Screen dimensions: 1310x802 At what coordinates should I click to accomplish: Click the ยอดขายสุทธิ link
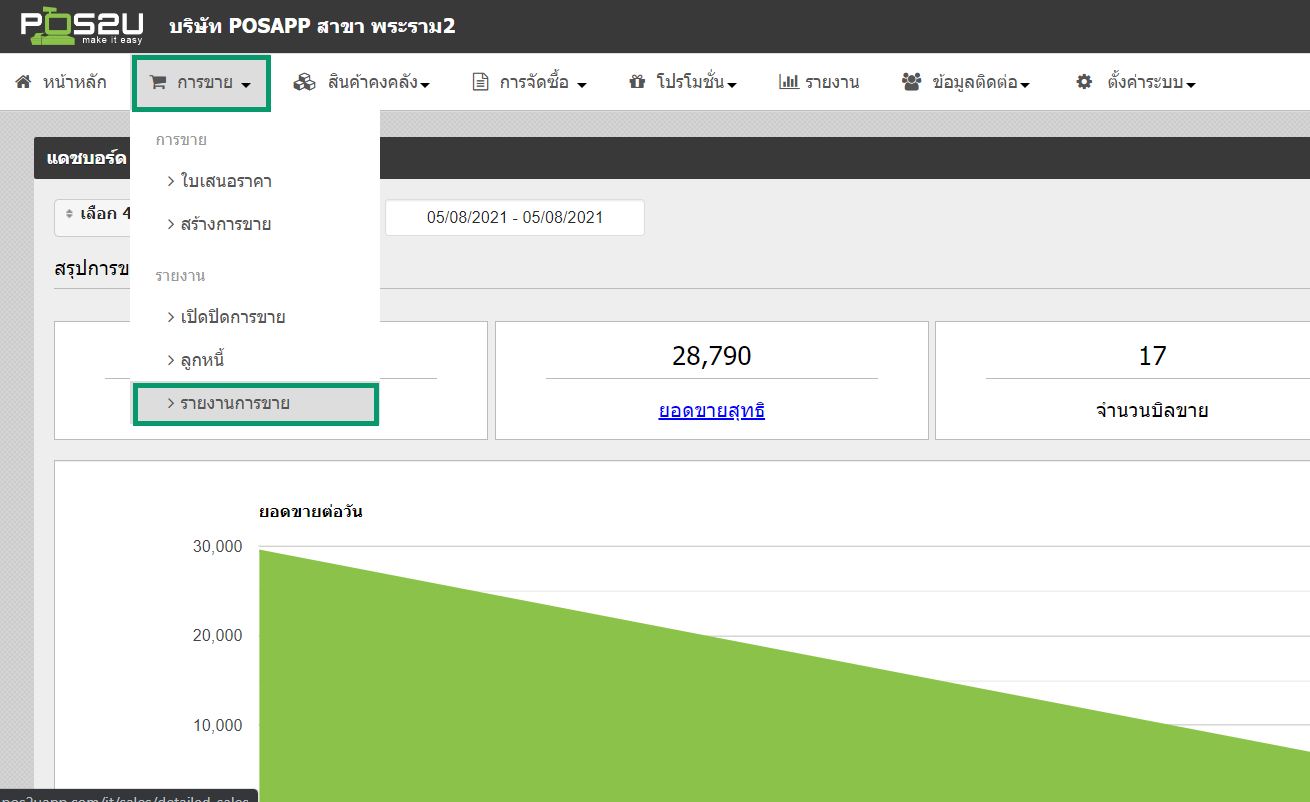click(x=712, y=410)
